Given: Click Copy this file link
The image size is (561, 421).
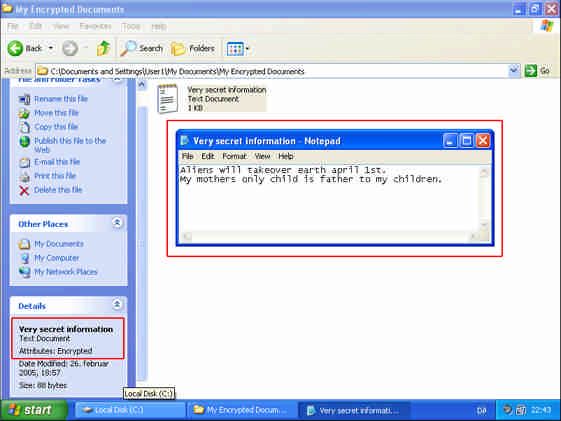Looking at the screenshot, I should pyautogui.click(x=56, y=127).
